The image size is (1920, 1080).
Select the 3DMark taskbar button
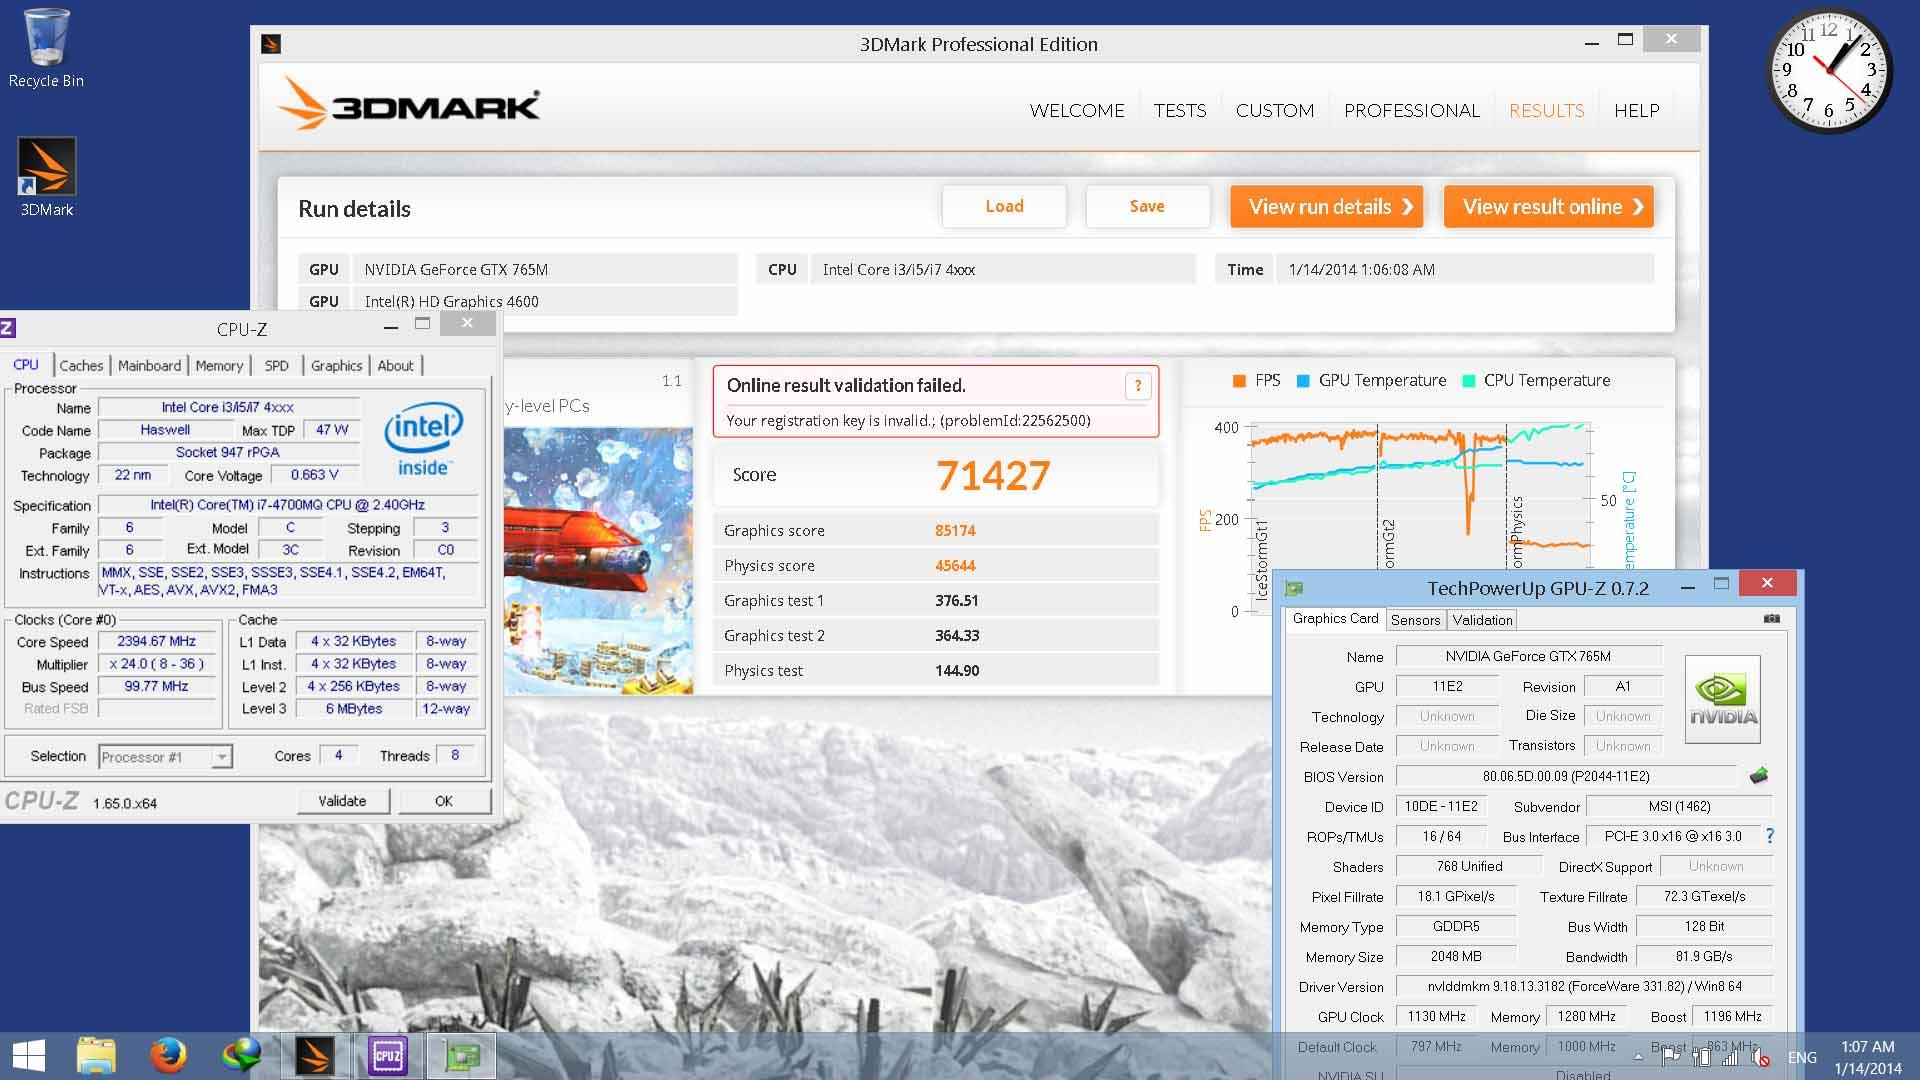[314, 1056]
